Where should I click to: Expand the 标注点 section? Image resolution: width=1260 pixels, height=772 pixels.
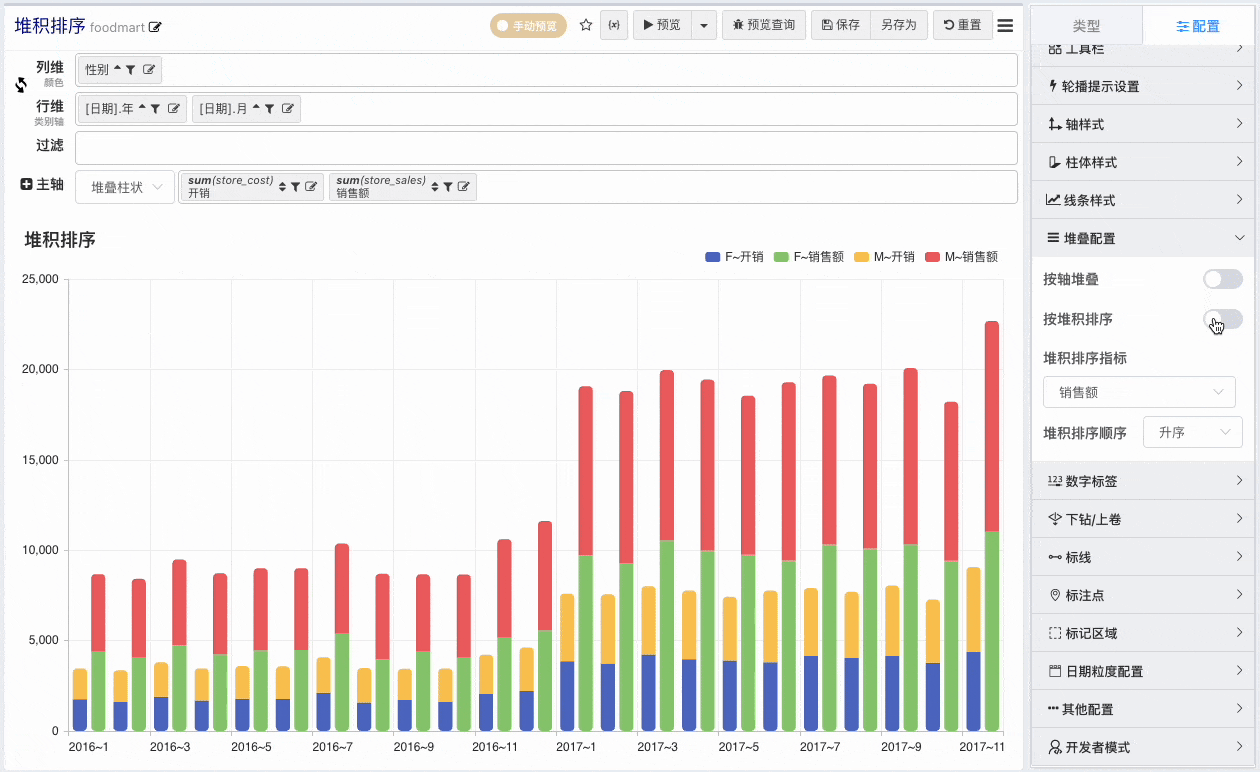[1145, 595]
